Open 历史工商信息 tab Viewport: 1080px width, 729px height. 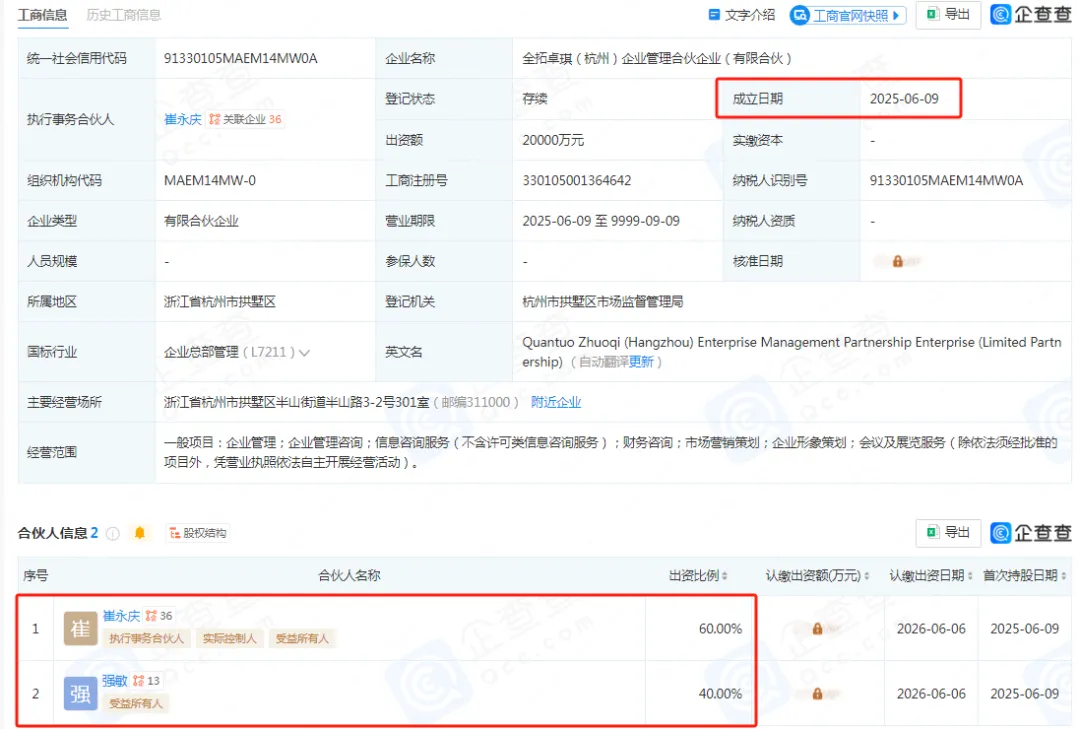click(123, 15)
